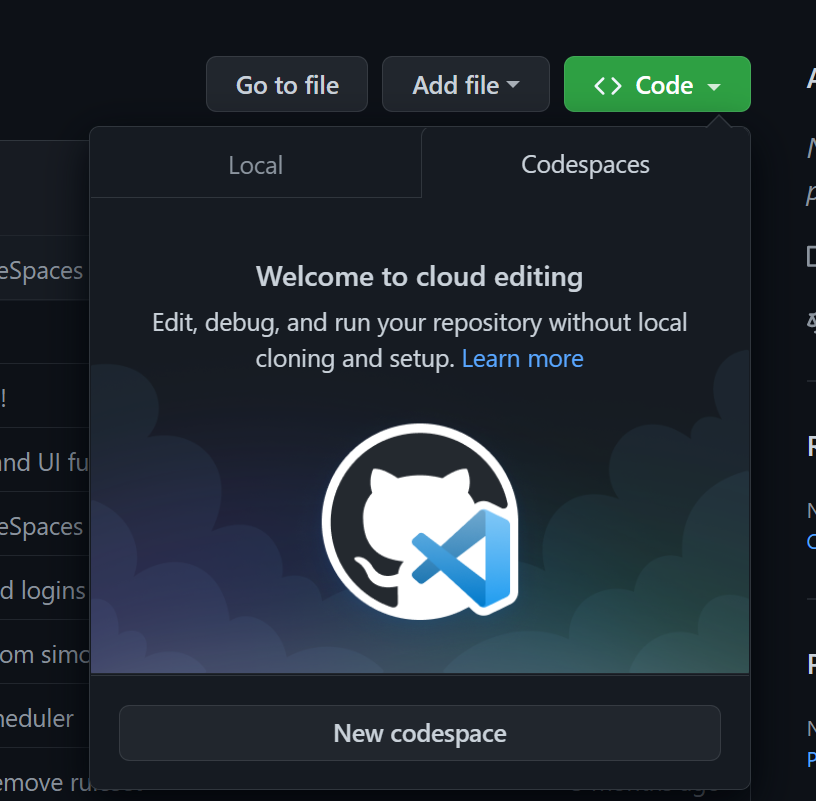816x801 pixels.
Task: Click the code brackets icon in Code button
Action: click(608, 86)
